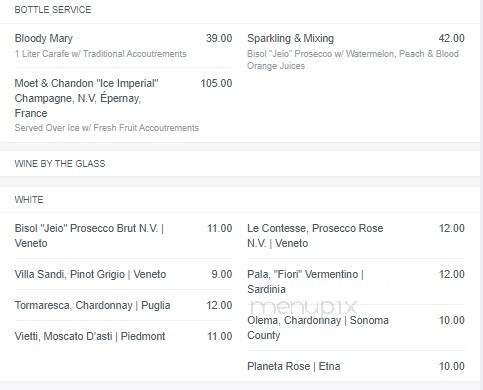This screenshot has width=483, height=390.
Task: Click the 105.00 price for Moet
Action: [216, 83]
